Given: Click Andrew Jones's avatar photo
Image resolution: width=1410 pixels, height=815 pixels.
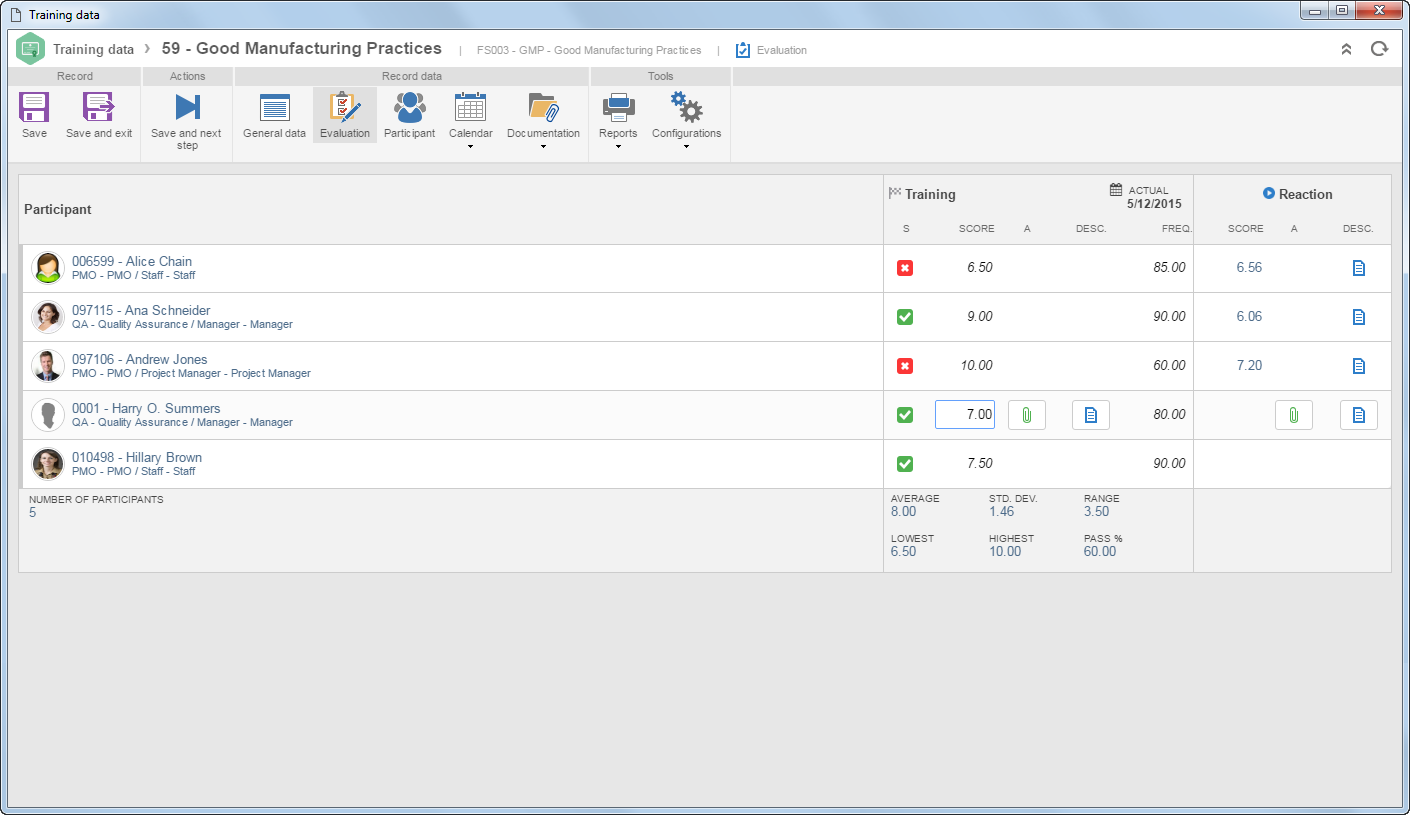Looking at the screenshot, I should tap(48, 366).
